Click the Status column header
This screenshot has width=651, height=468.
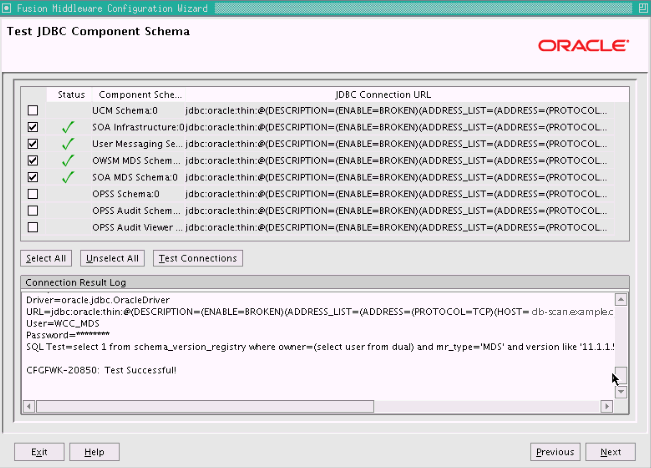[71, 95]
